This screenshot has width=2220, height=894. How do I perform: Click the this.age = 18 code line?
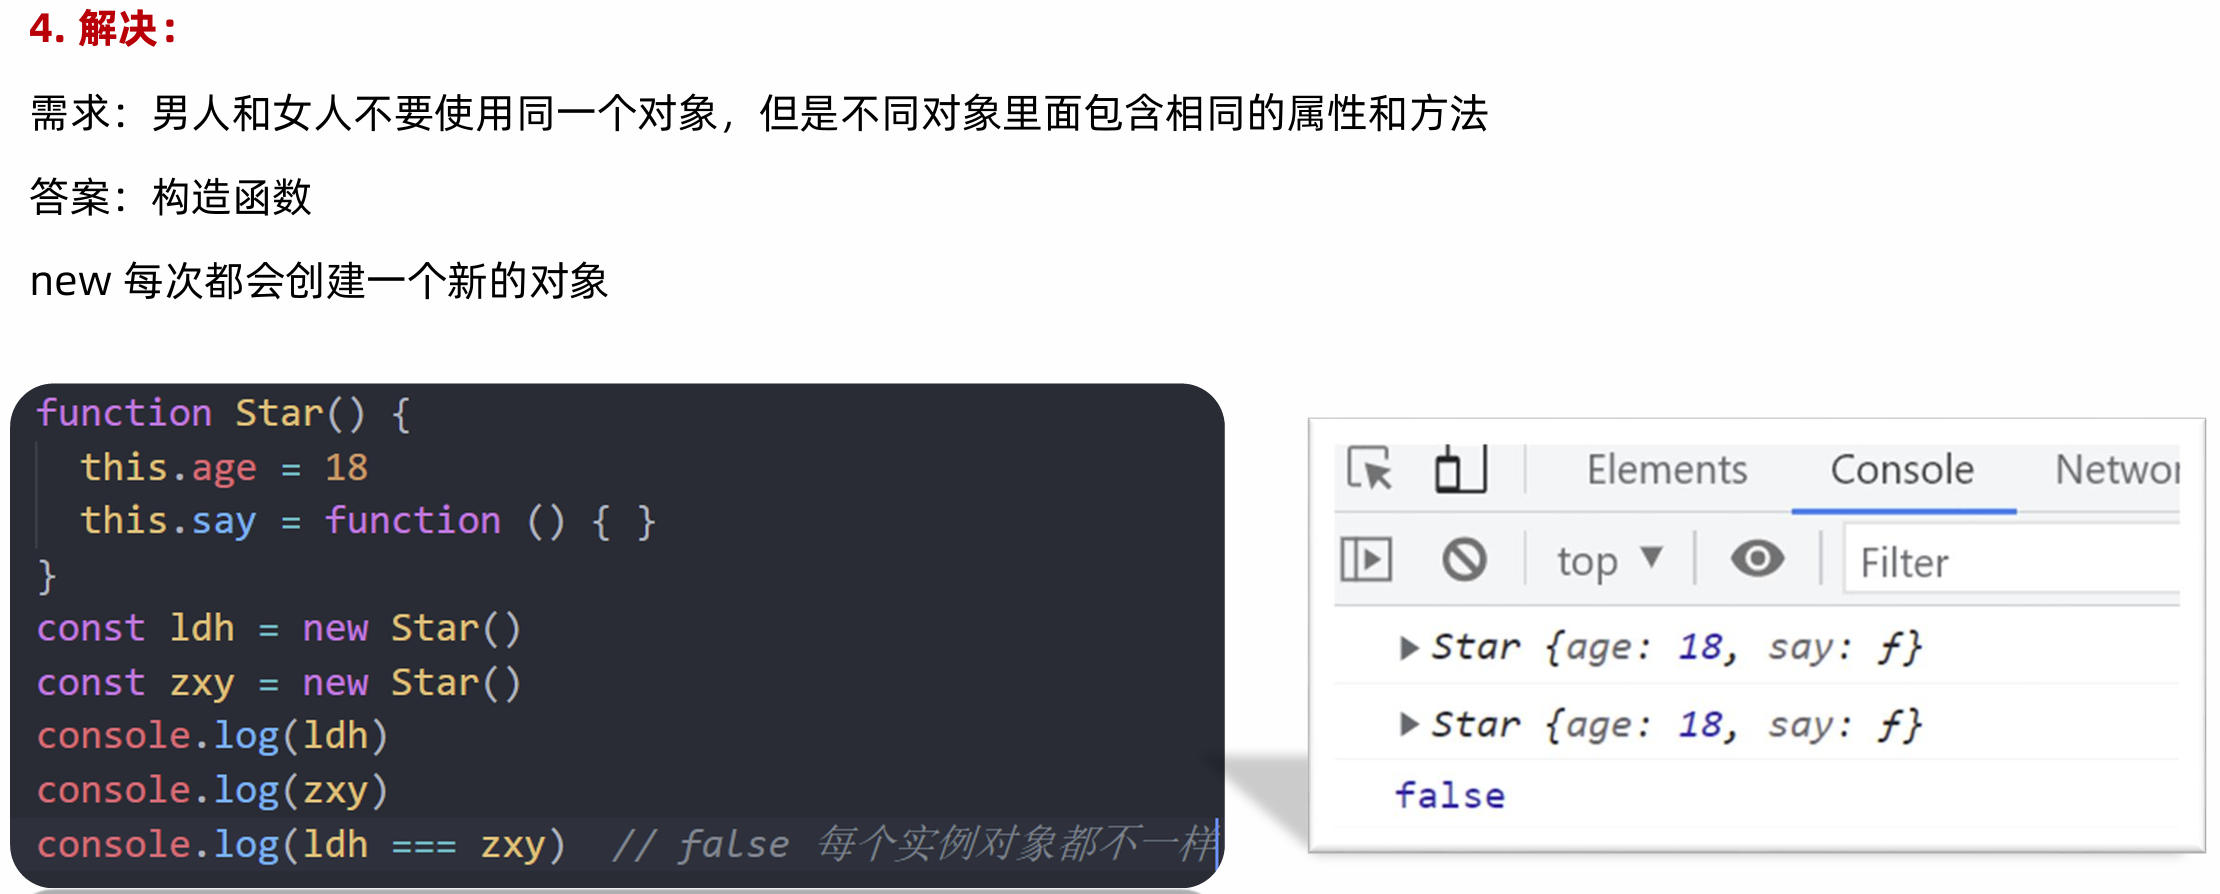(x=224, y=467)
